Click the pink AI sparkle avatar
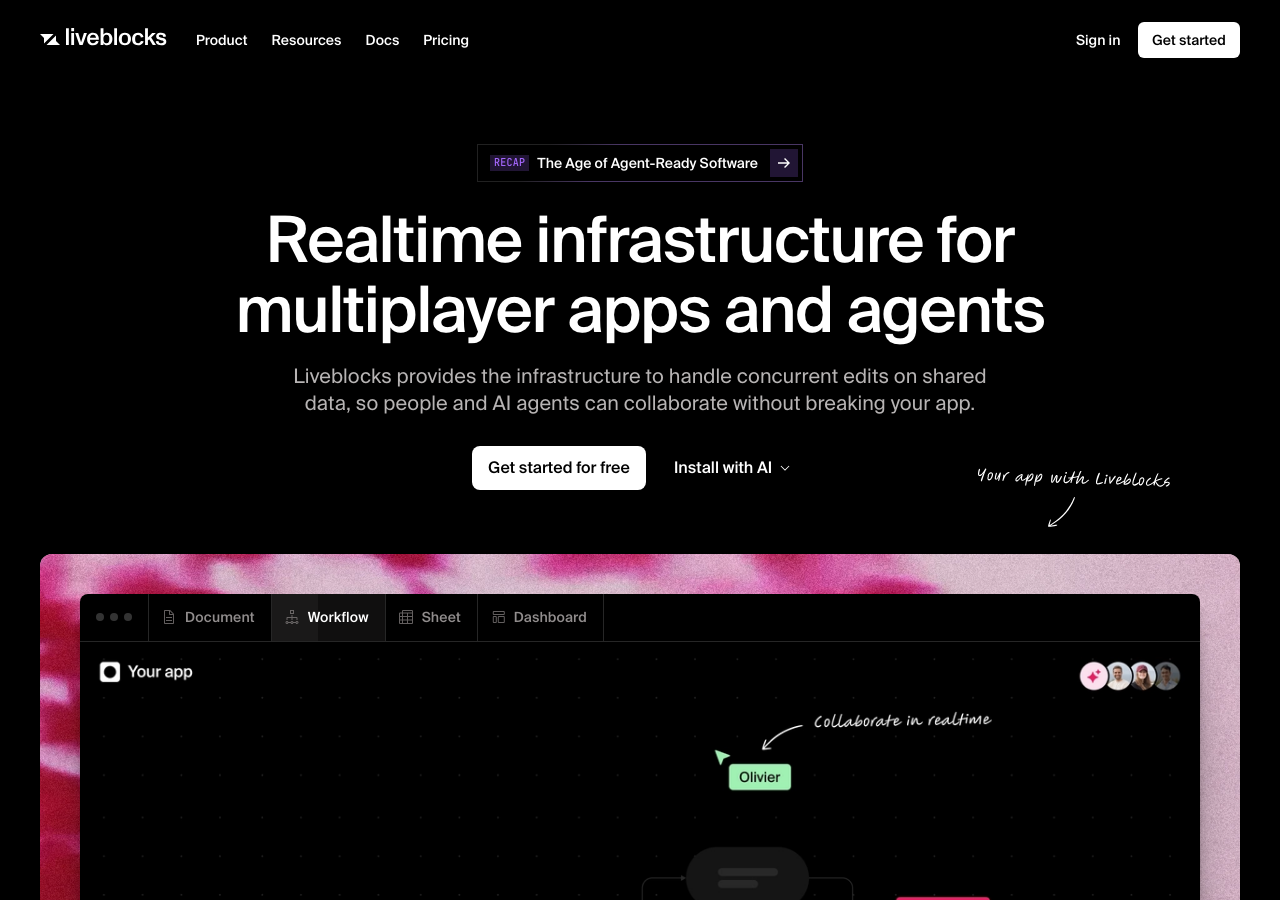This screenshot has width=1280, height=900. click(1093, 676)
